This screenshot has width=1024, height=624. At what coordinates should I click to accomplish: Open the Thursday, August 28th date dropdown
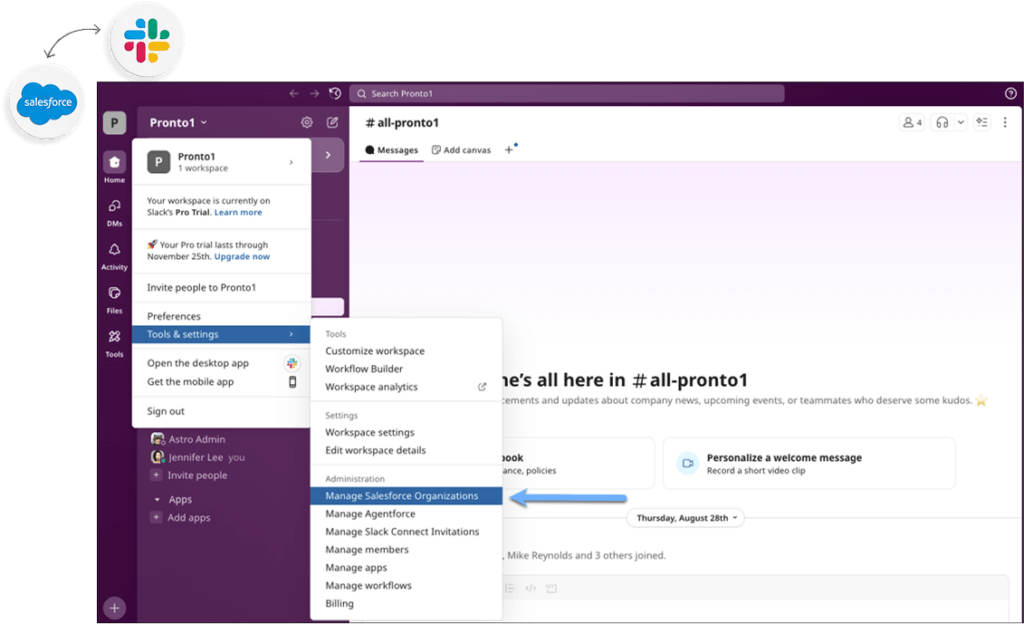click(x=686, y=518)
